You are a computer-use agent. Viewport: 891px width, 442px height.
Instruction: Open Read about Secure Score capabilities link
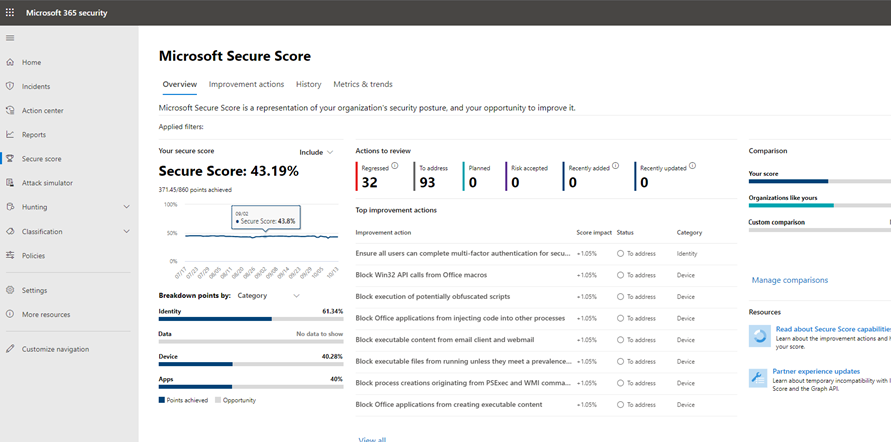point(833,329)
